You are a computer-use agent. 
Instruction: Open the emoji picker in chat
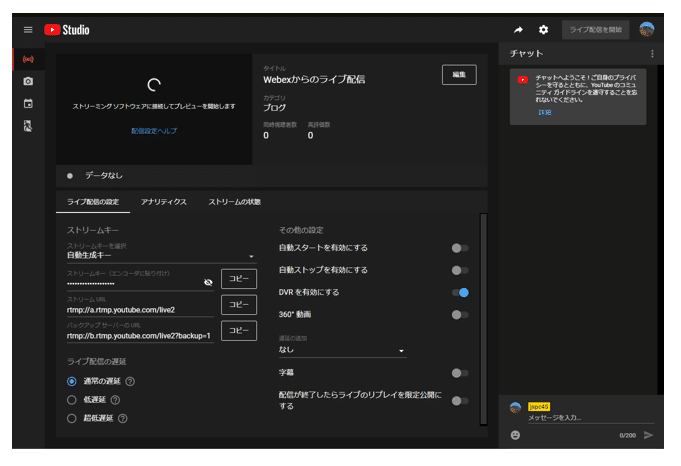point(515,435)
